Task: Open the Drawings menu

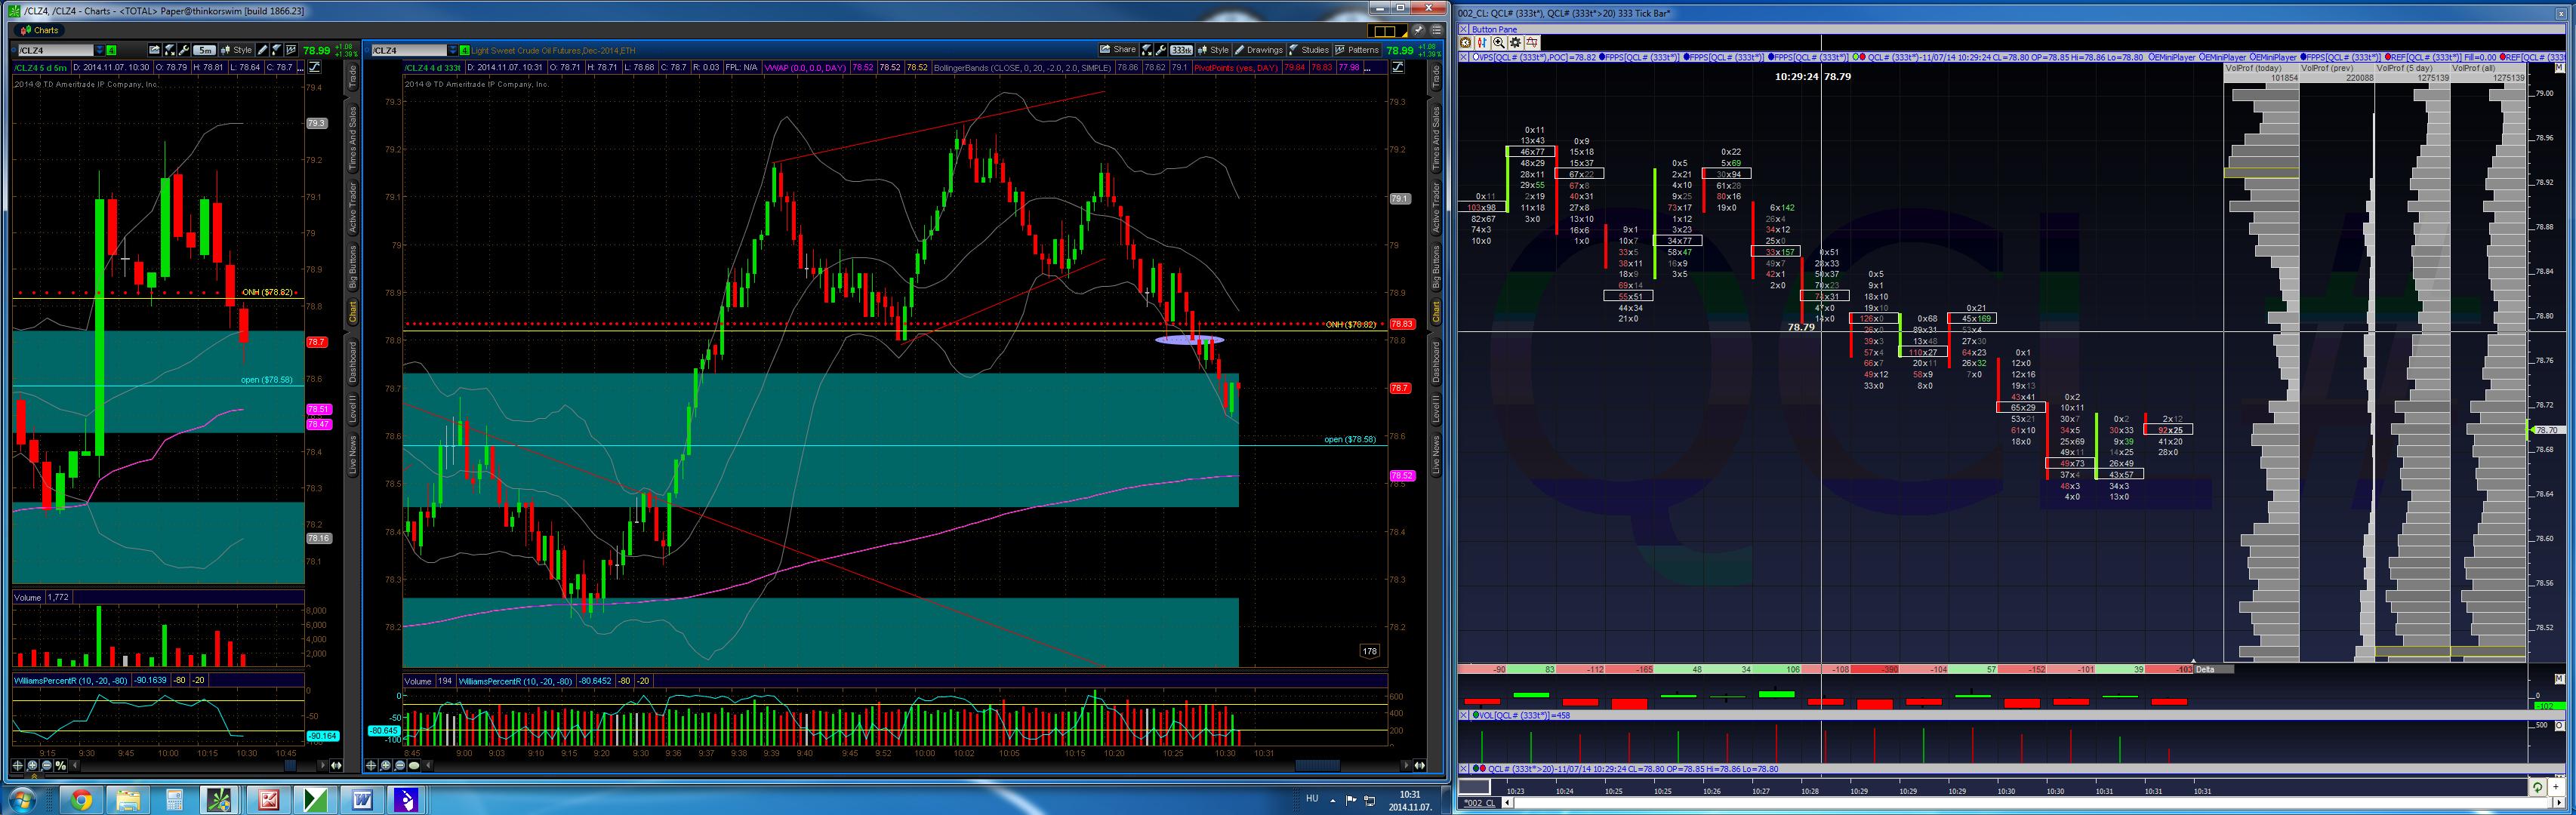Action: [x=1259, y=50]
